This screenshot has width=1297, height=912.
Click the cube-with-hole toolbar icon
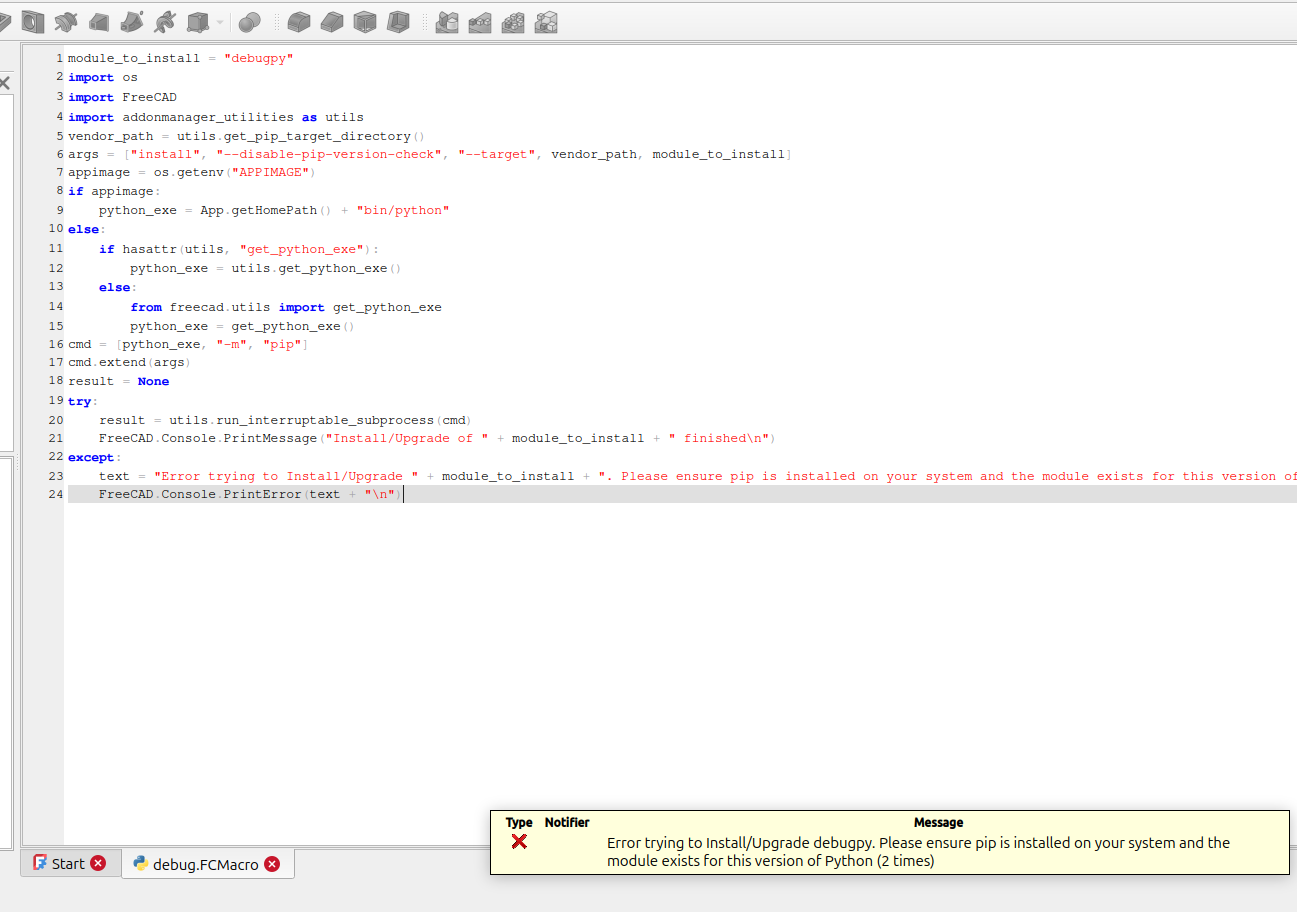click(x=33, y=21)
